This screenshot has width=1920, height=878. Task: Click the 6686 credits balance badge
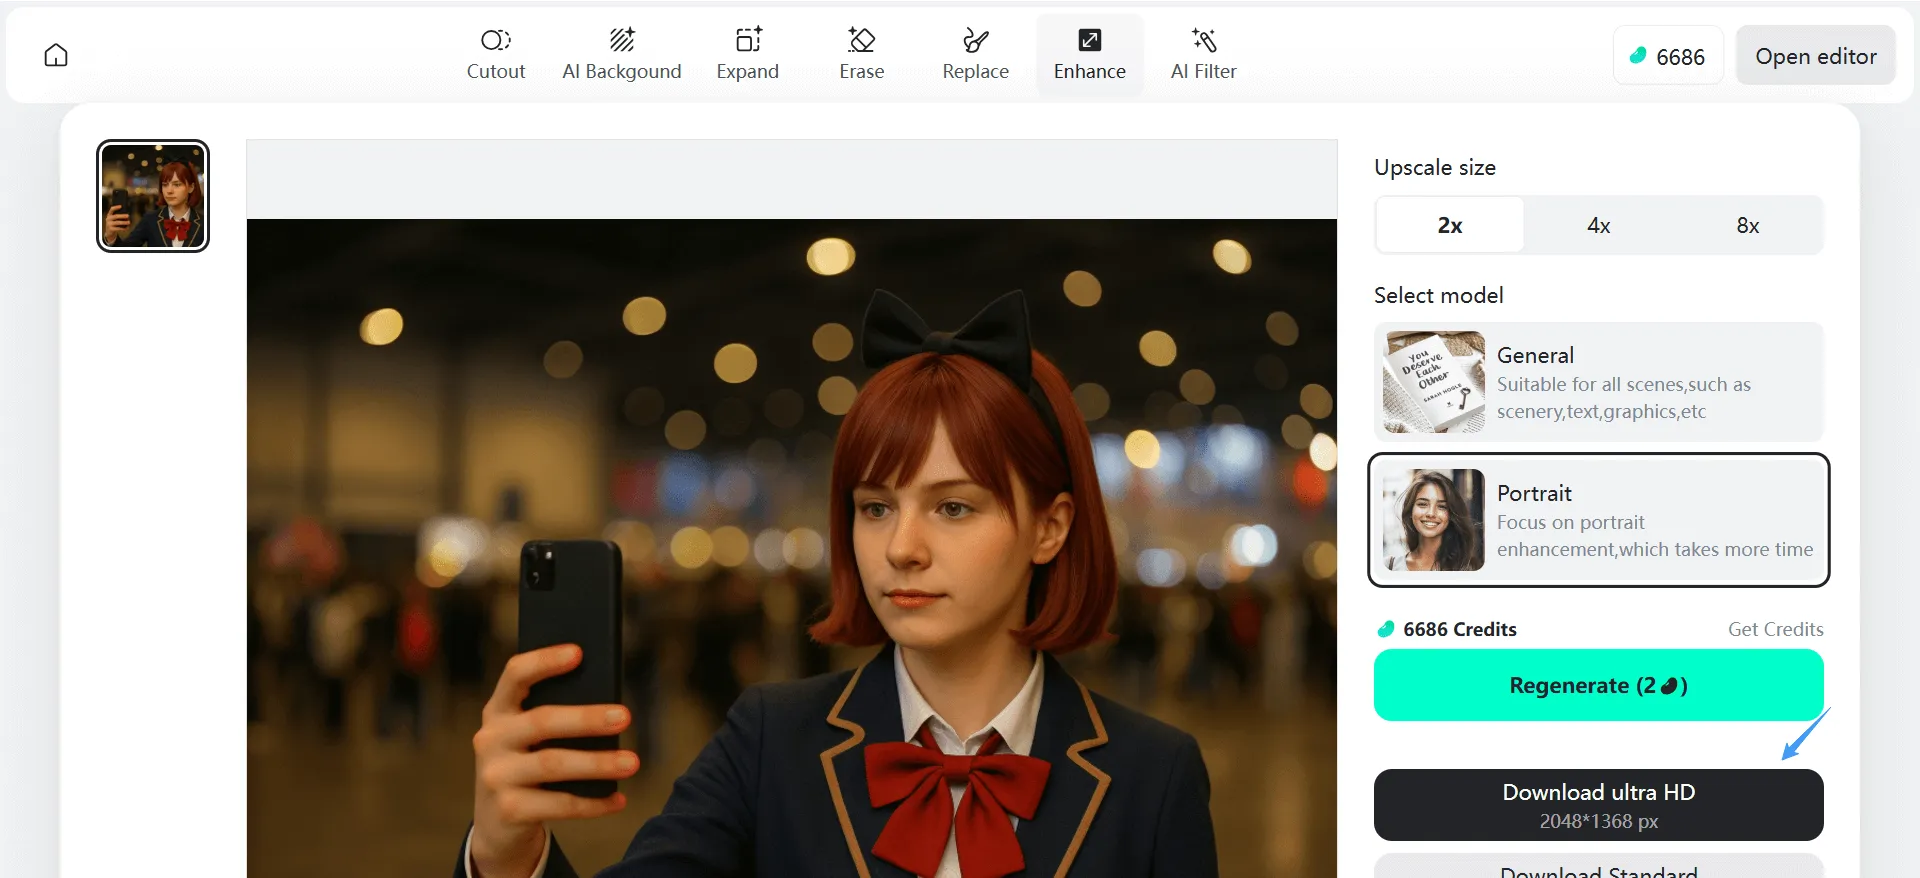(x=1667, y=56)
